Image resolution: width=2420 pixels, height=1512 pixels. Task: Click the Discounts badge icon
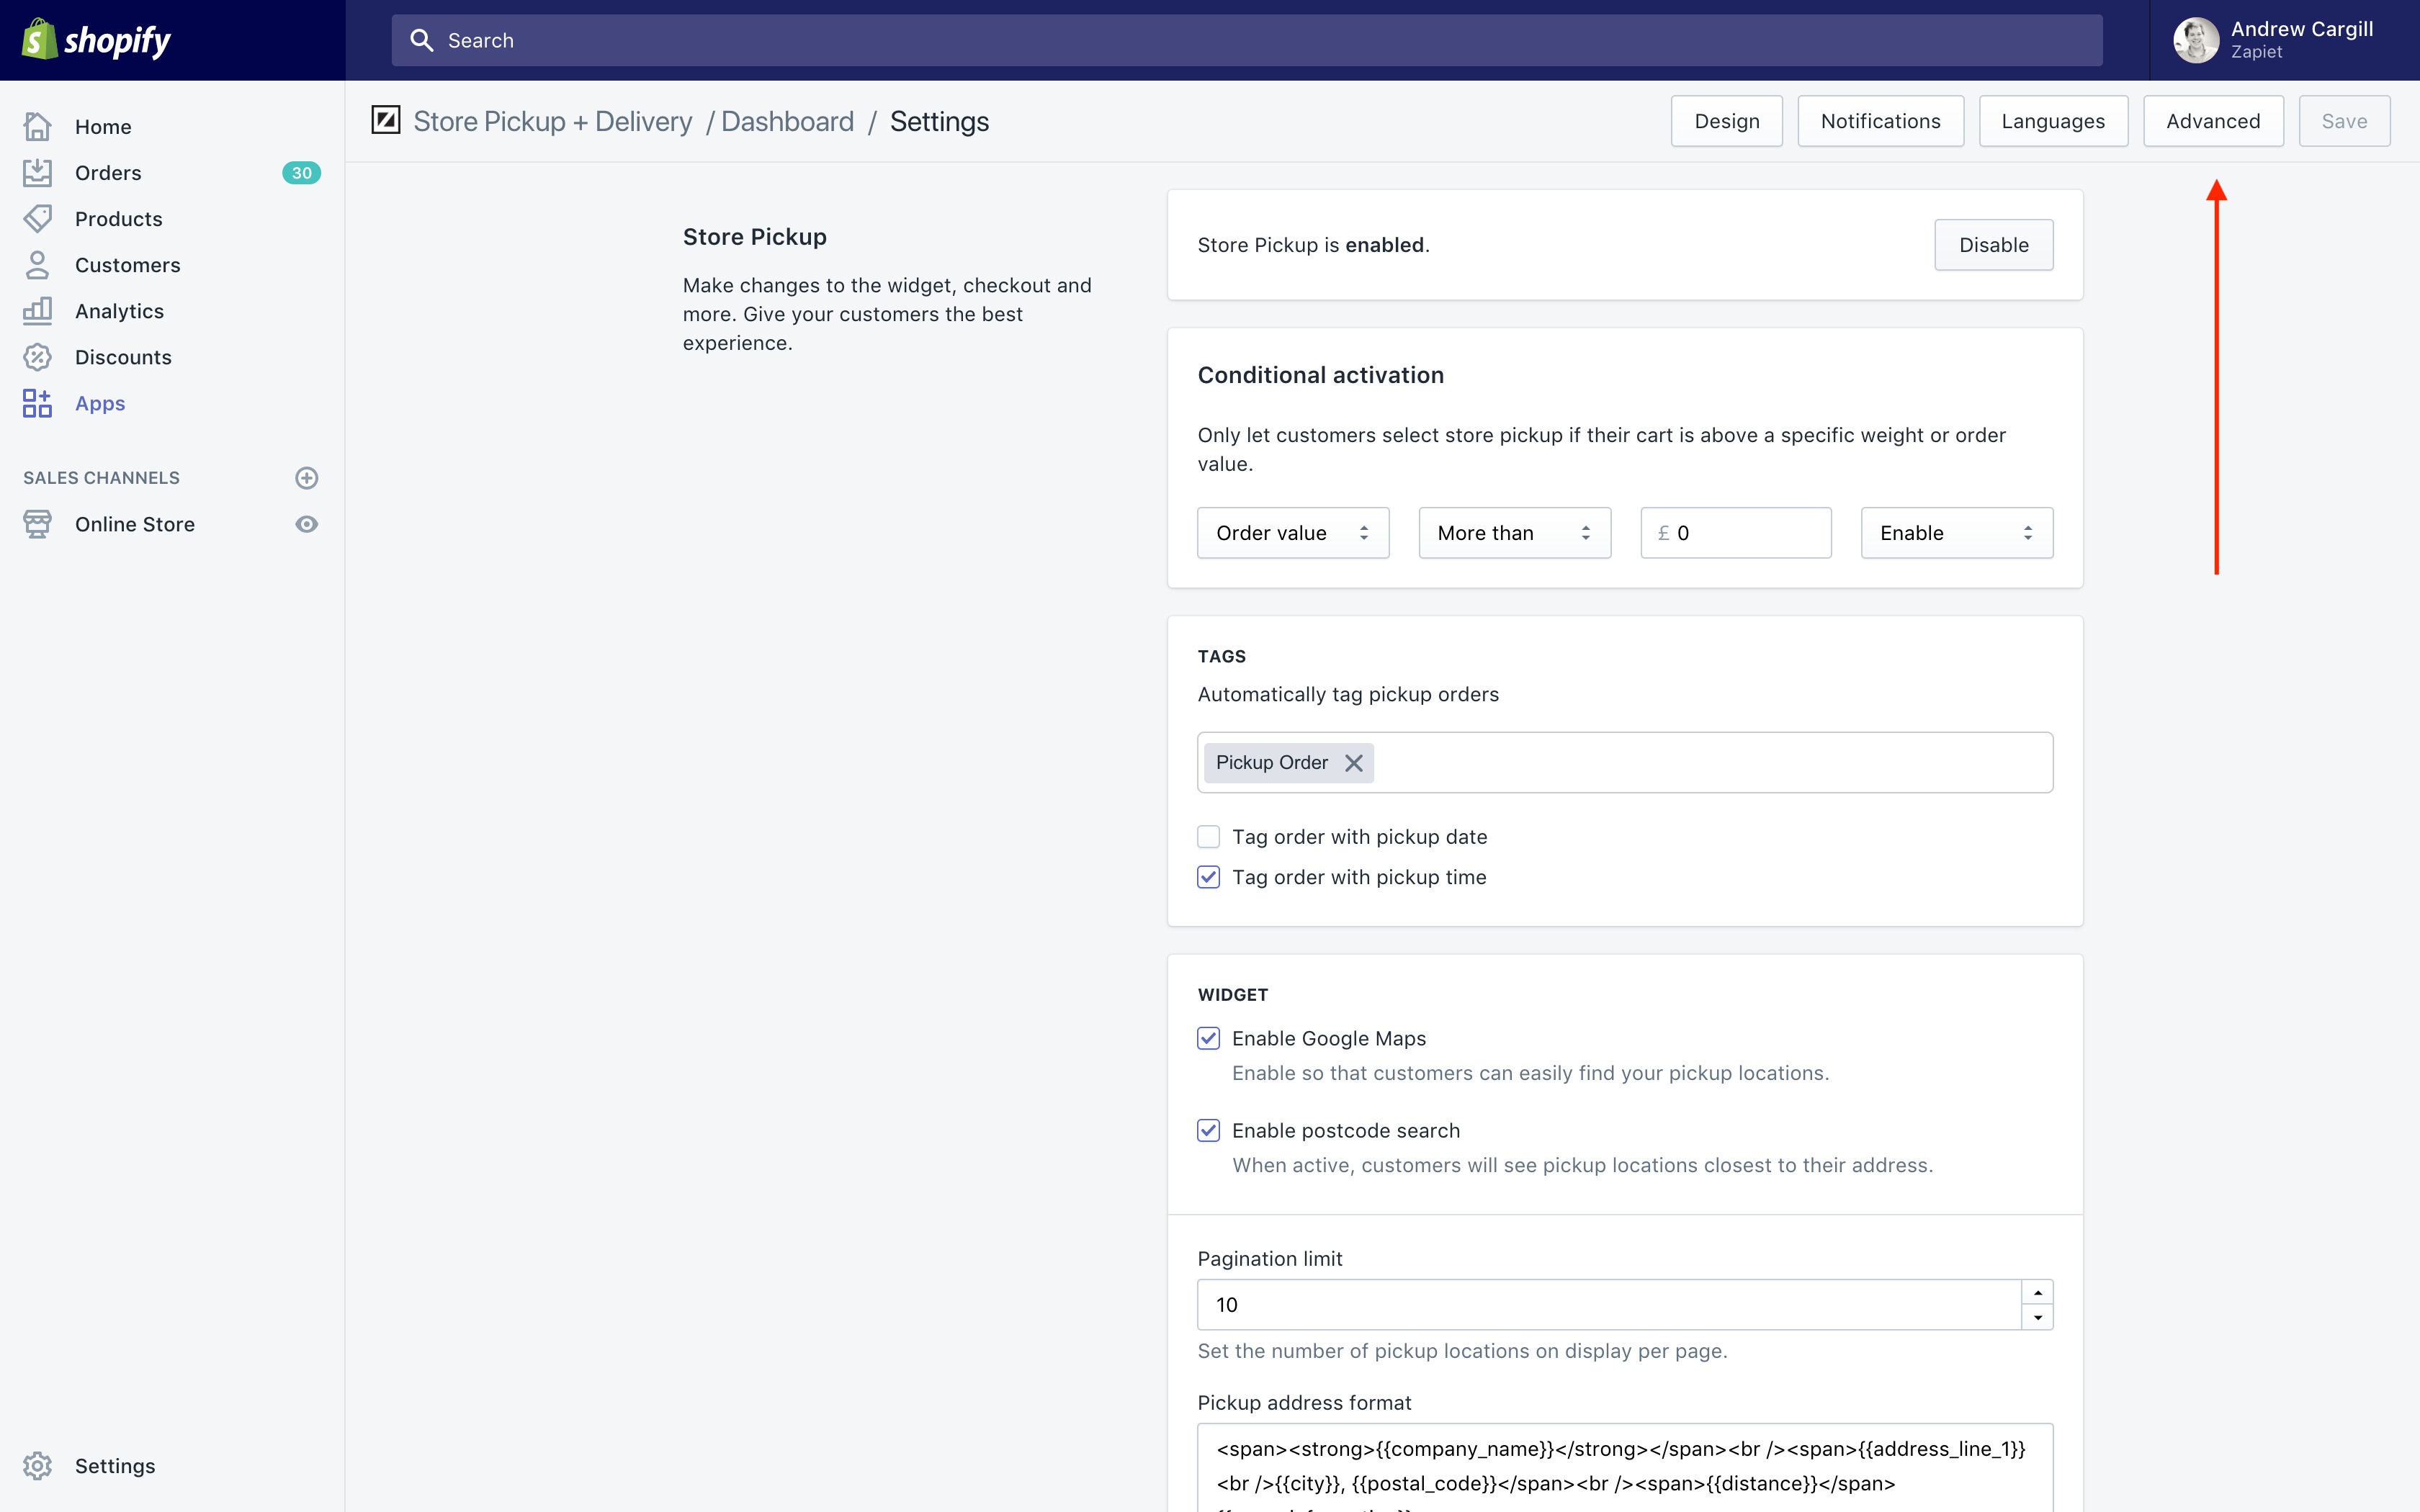(x=38, y=357)
